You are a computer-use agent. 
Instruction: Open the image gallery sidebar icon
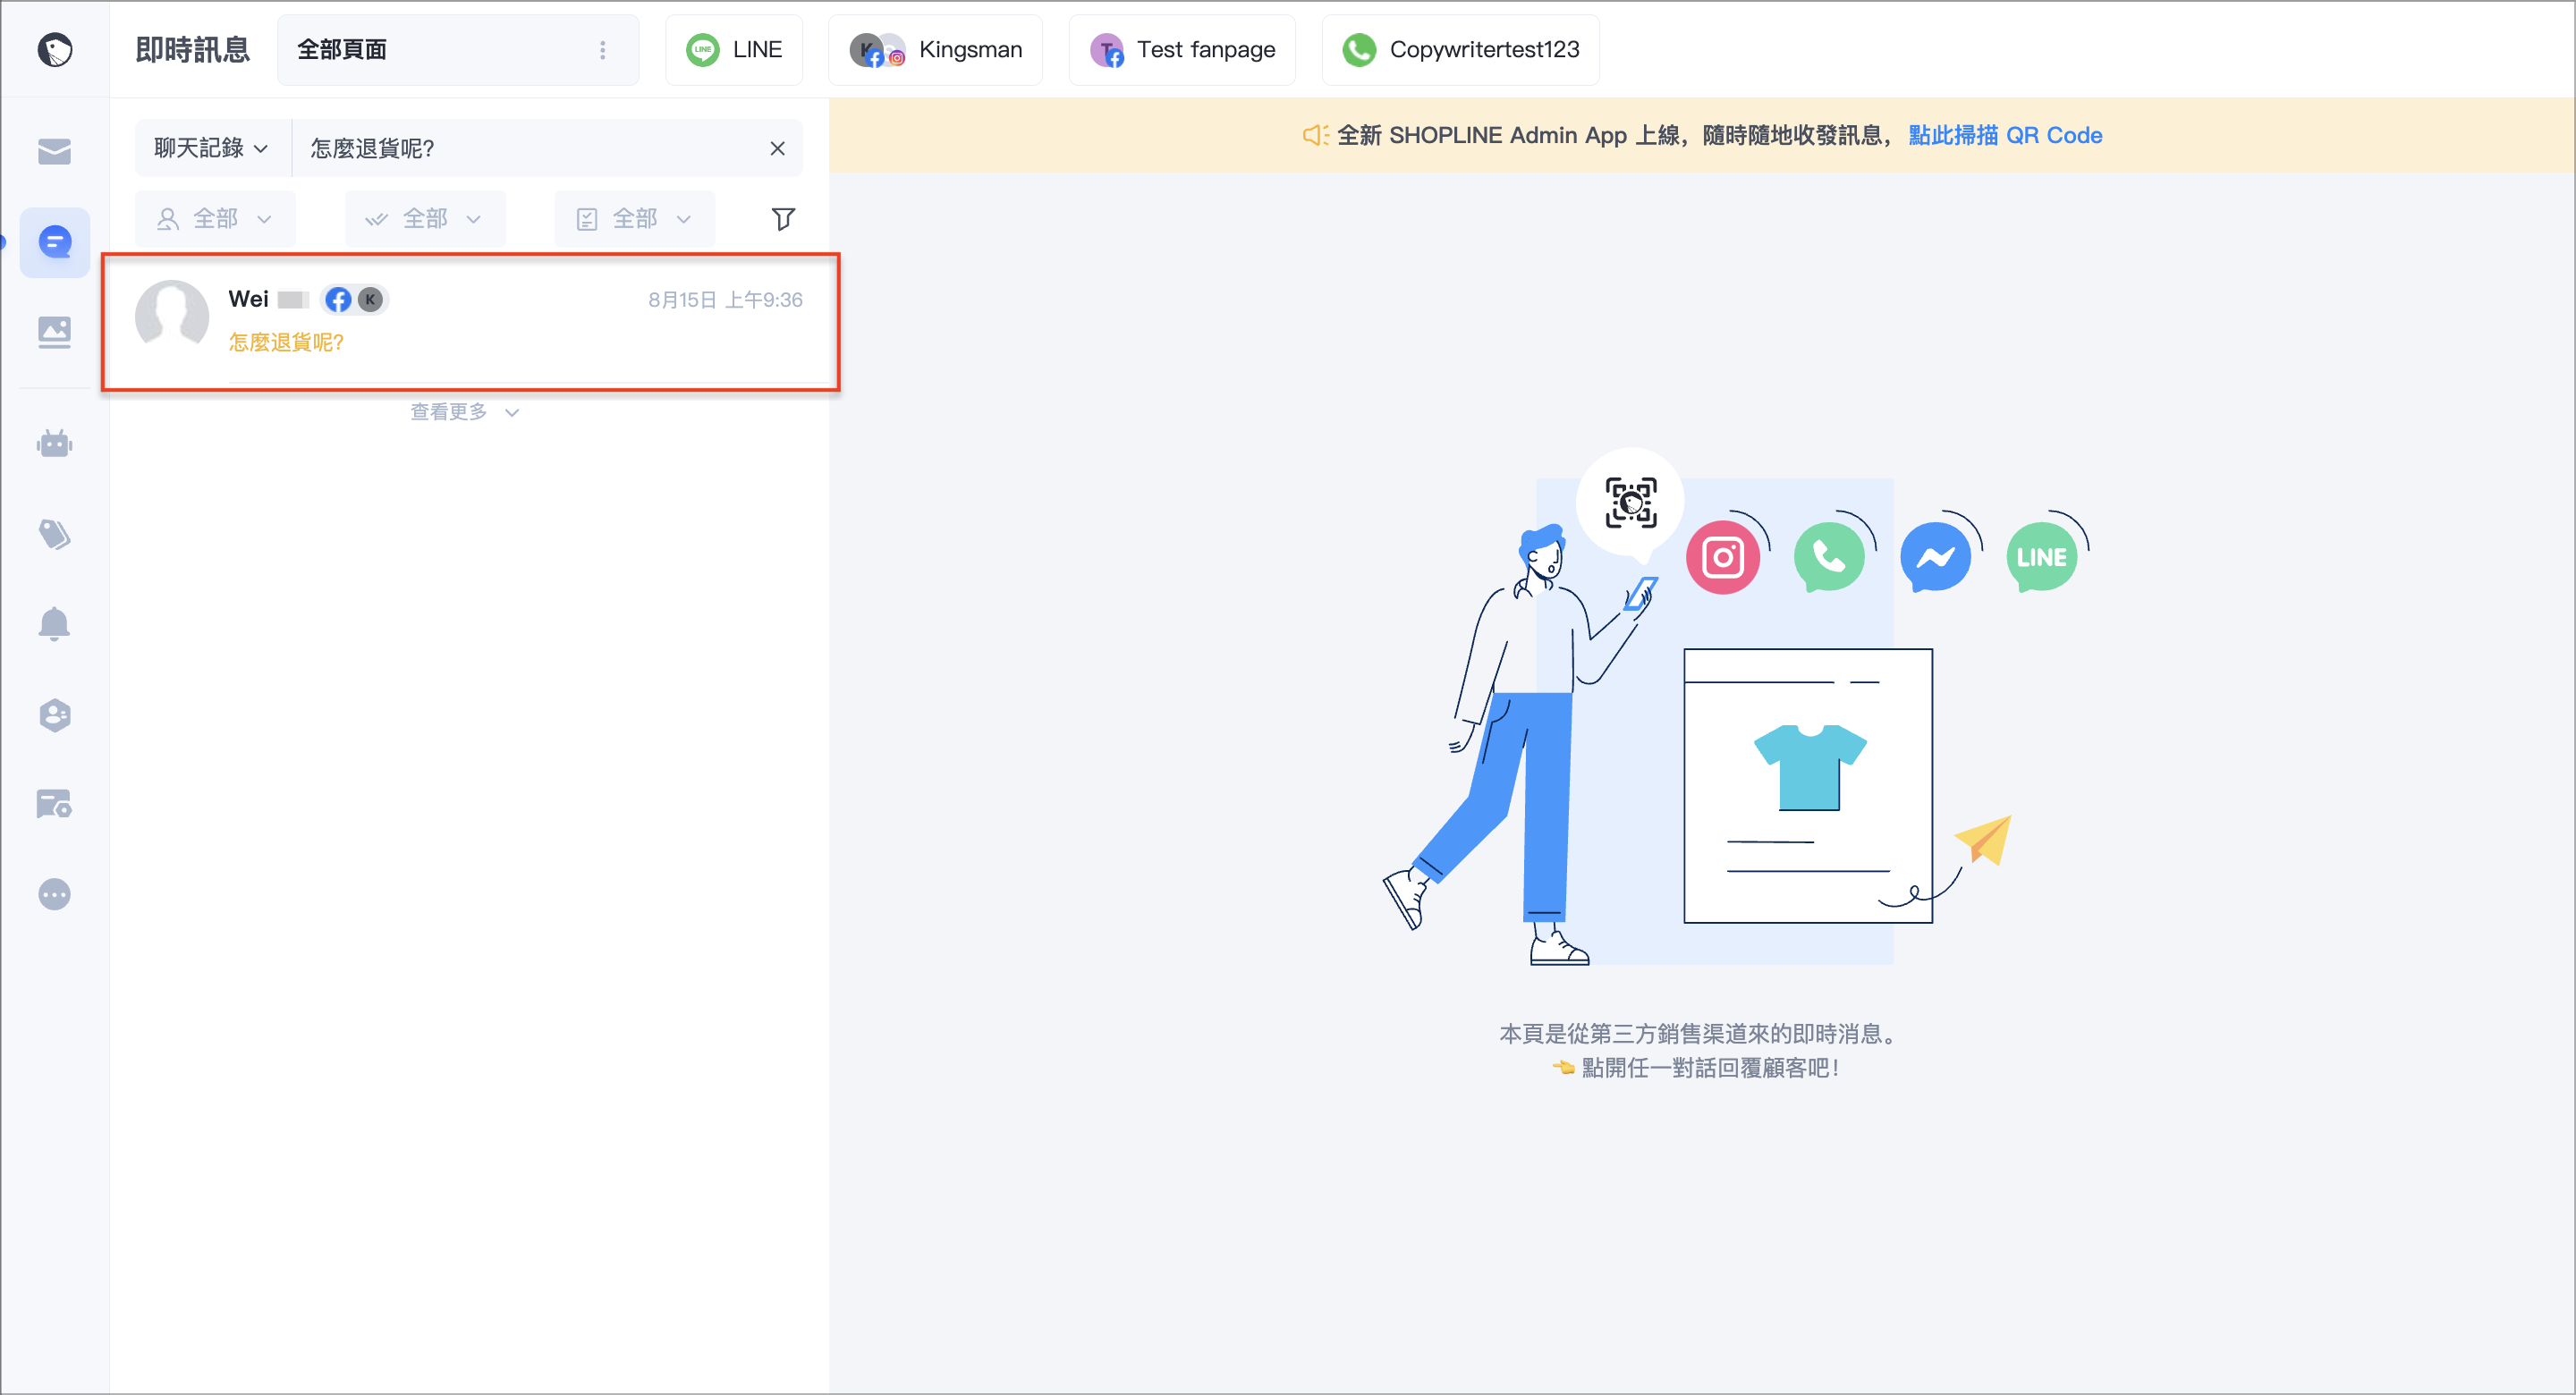tap(54, 332)
